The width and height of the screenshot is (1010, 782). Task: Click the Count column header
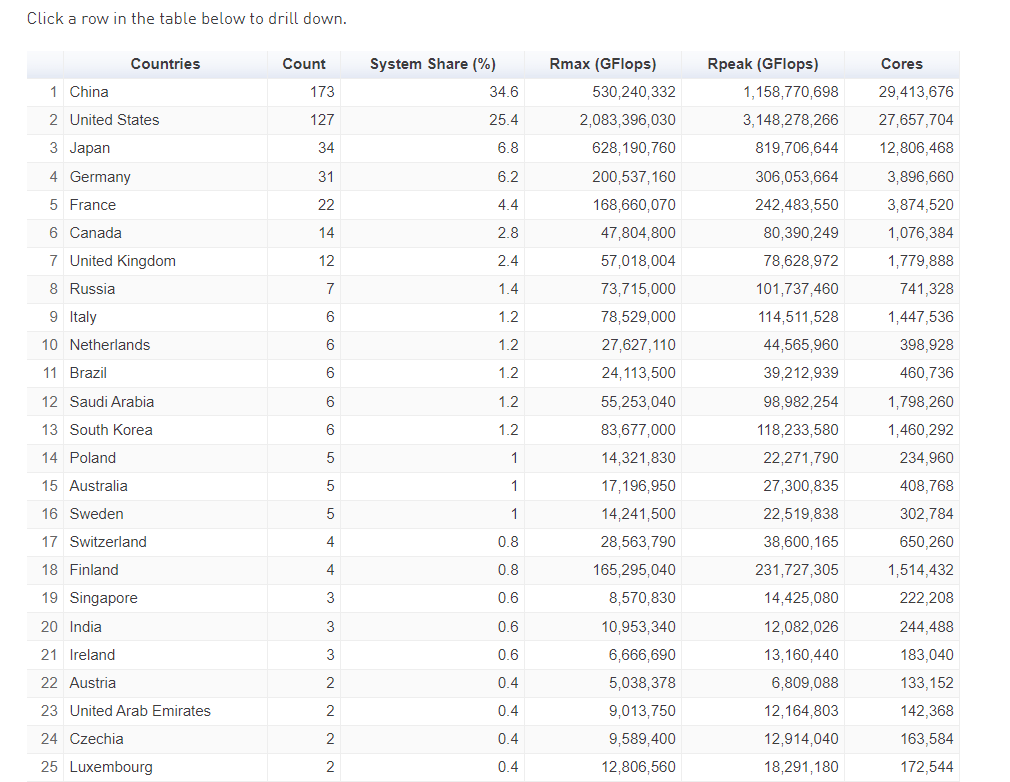pos(303,64)
